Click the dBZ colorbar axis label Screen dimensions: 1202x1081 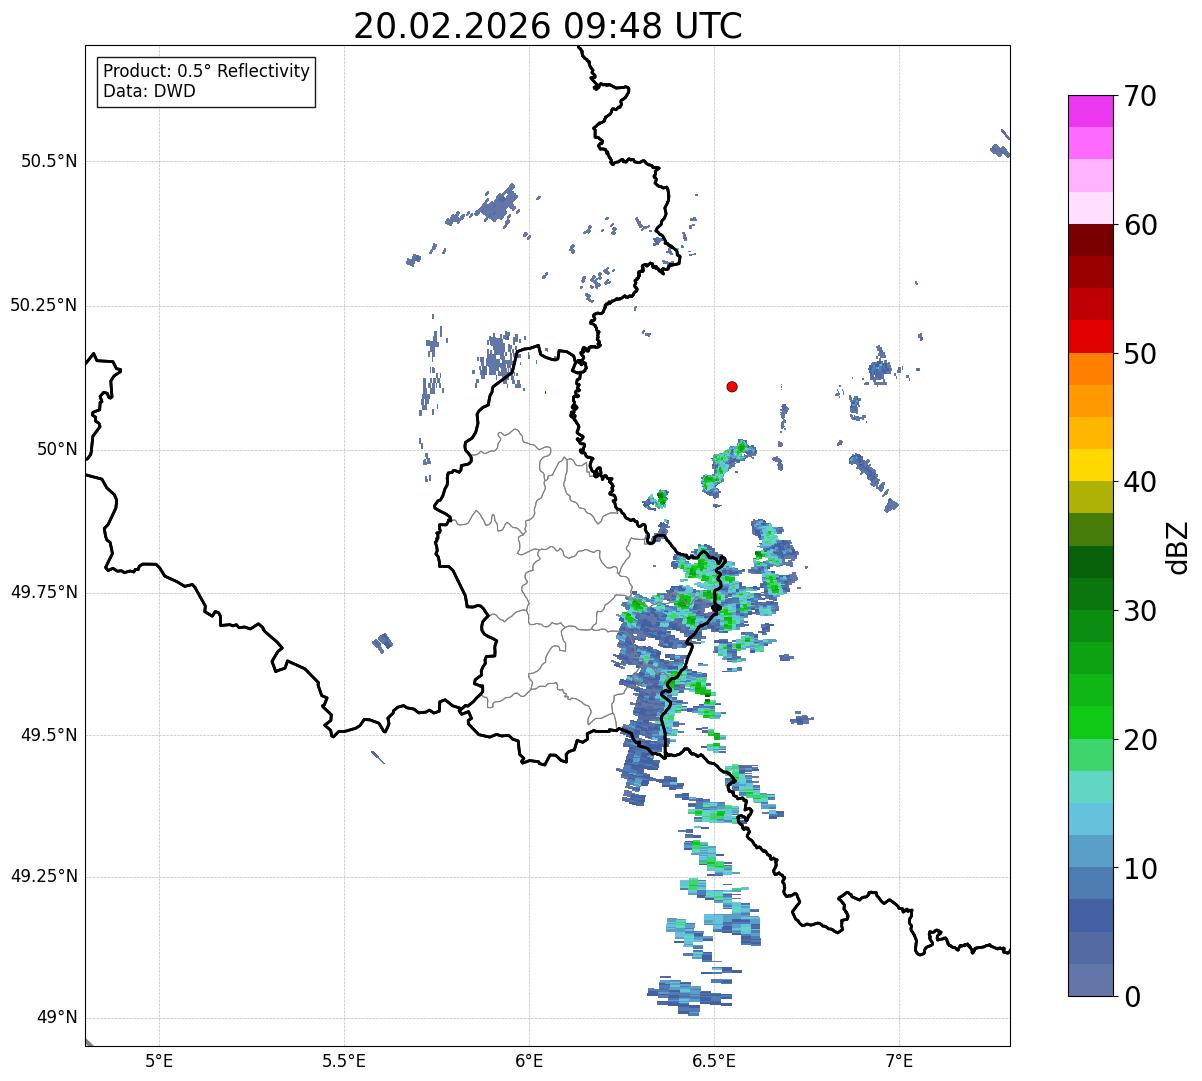tap(1178, 547)
